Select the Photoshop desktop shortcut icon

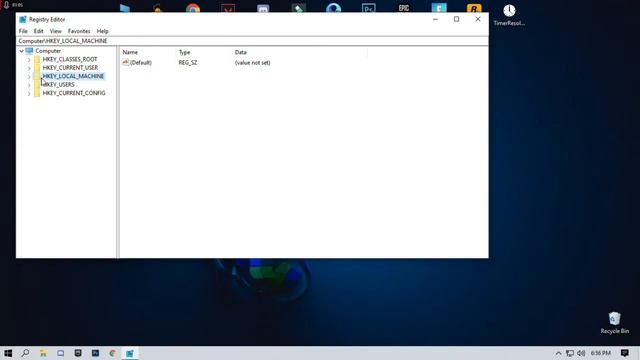(369, 8)
